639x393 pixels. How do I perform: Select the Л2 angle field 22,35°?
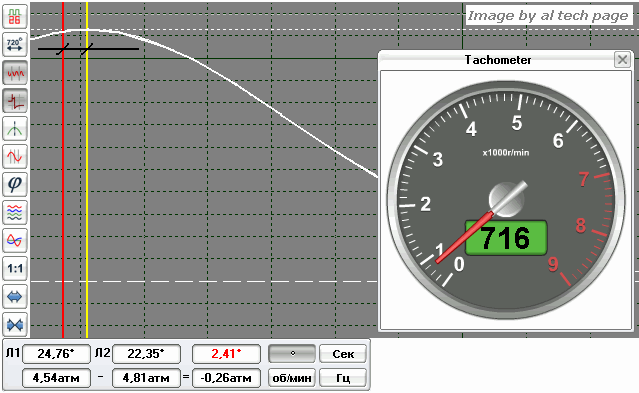[x=146, y=353]
